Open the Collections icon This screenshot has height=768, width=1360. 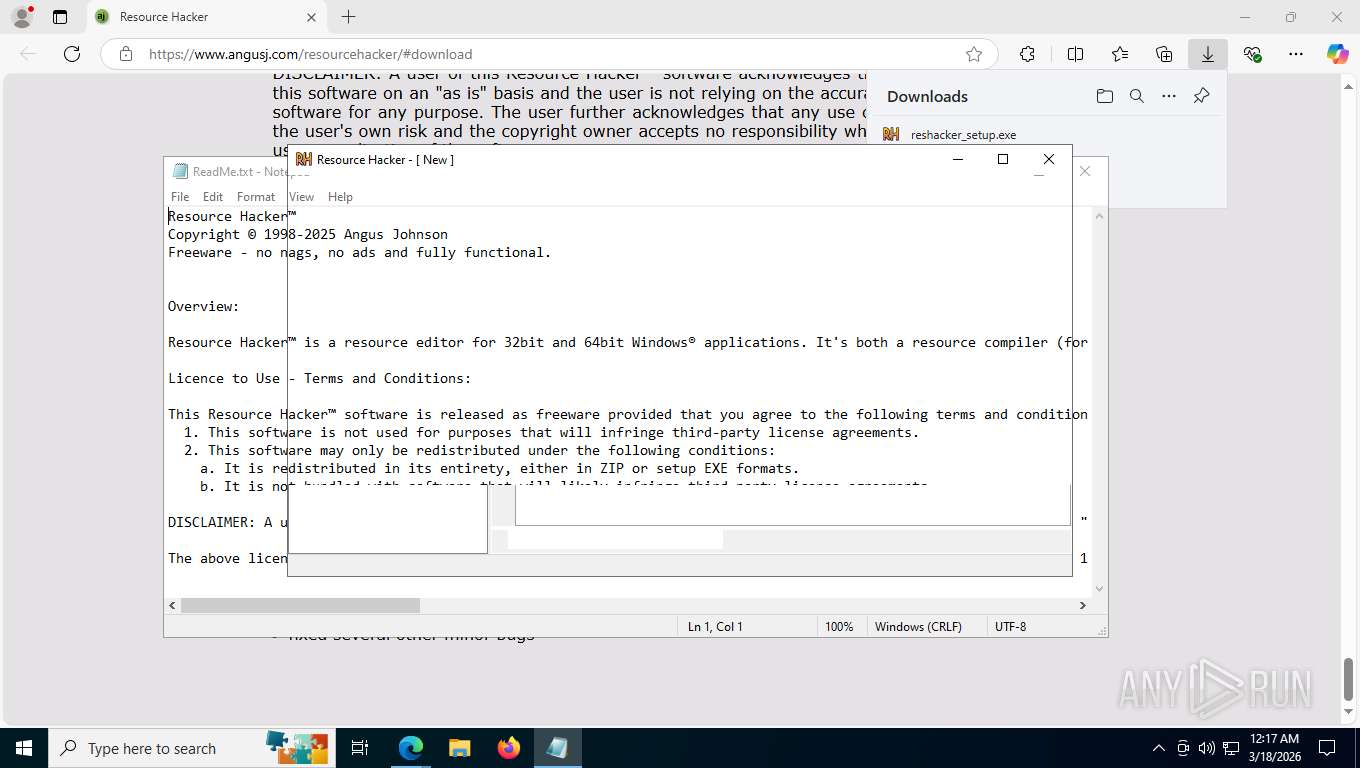click(1164, 54)
